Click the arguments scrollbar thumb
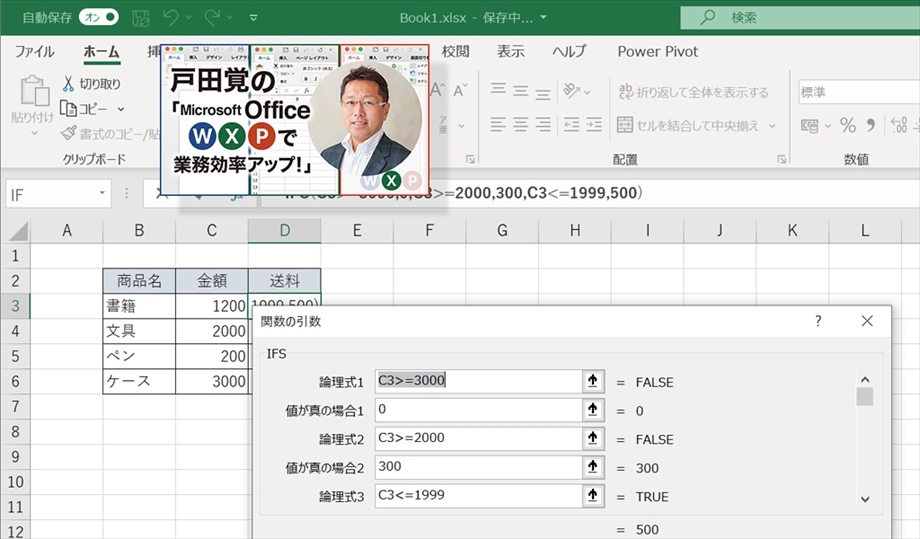This screenshot has width=920, height=539. (x=865, y=396)
